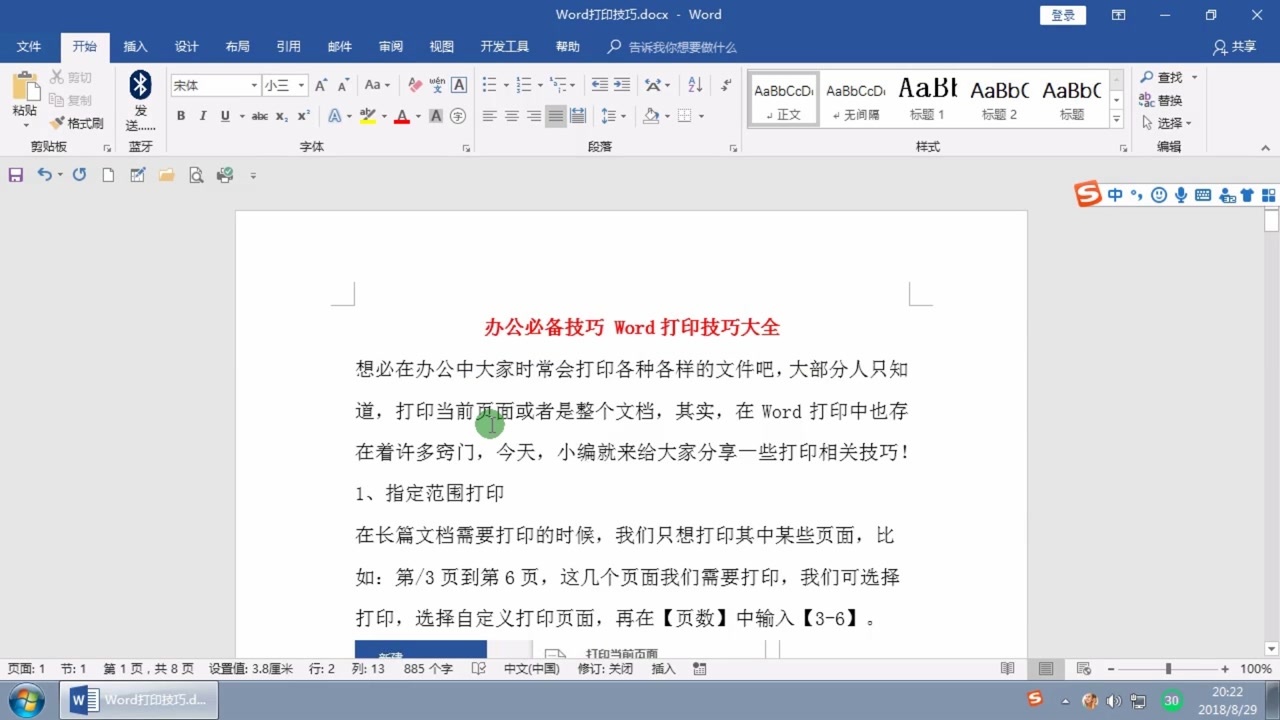
Task: Shrink font size with the shrink font icon
Action: point(343,86)
